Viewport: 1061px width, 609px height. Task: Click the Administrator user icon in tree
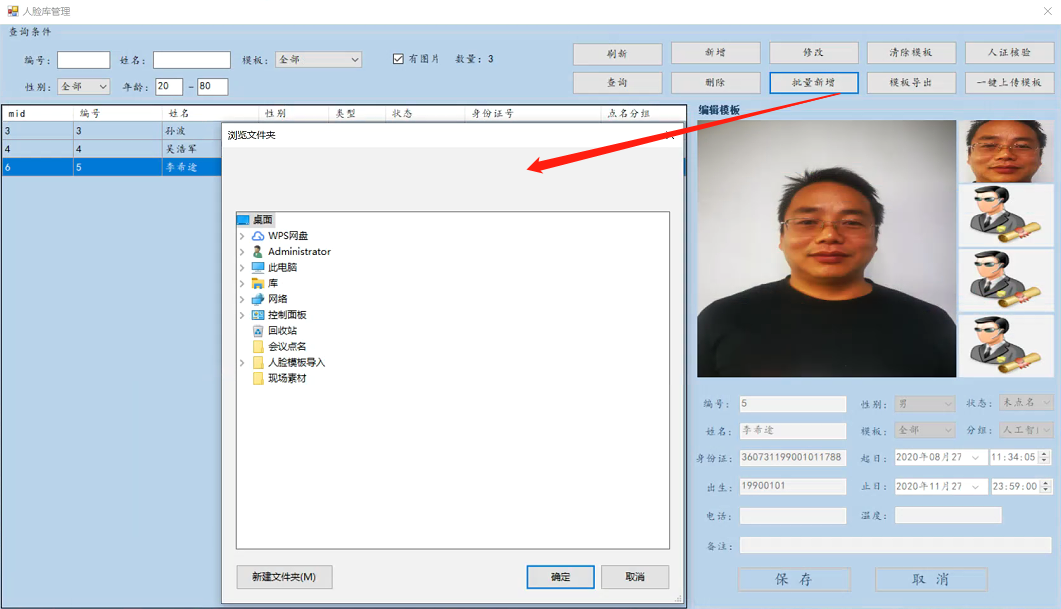click(x=258, y=252)
